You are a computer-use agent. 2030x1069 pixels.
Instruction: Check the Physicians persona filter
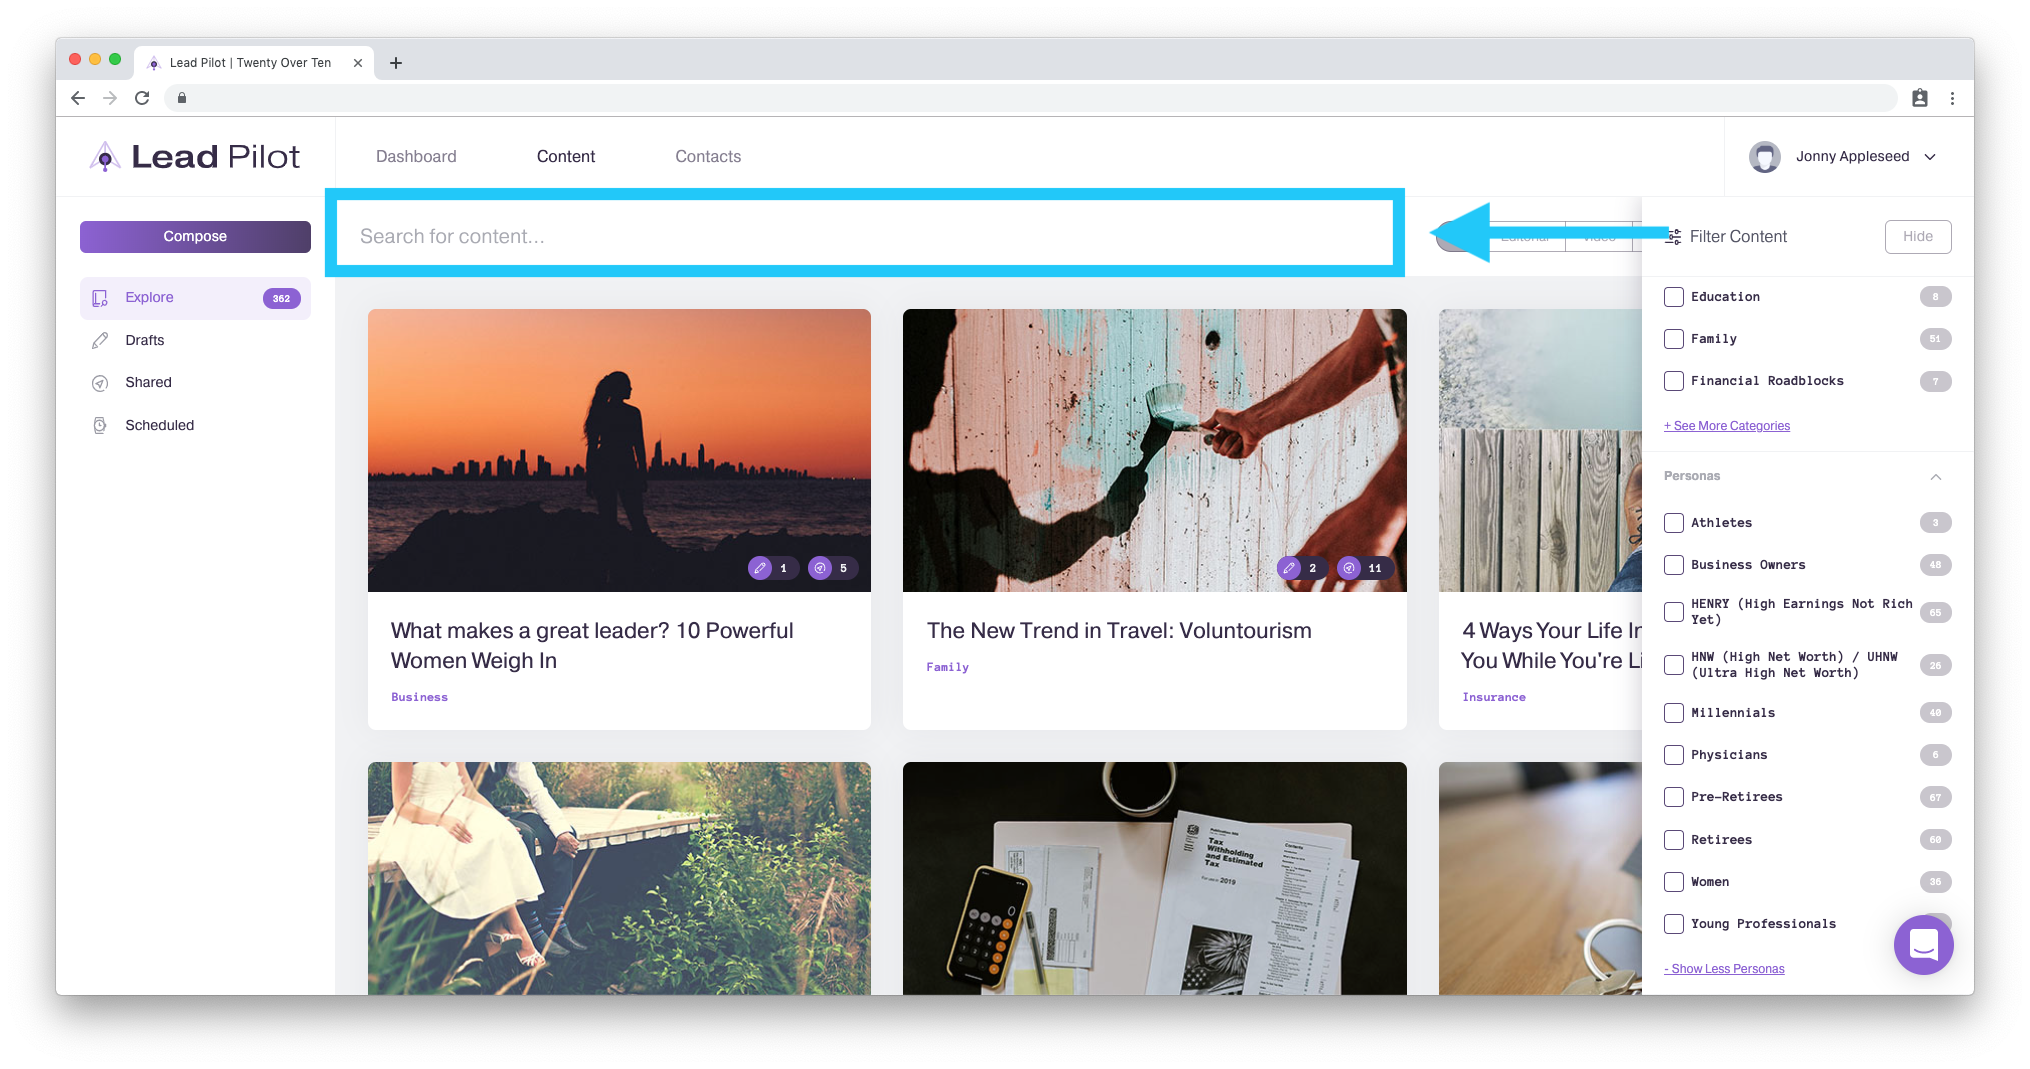tap(1674, 755)
